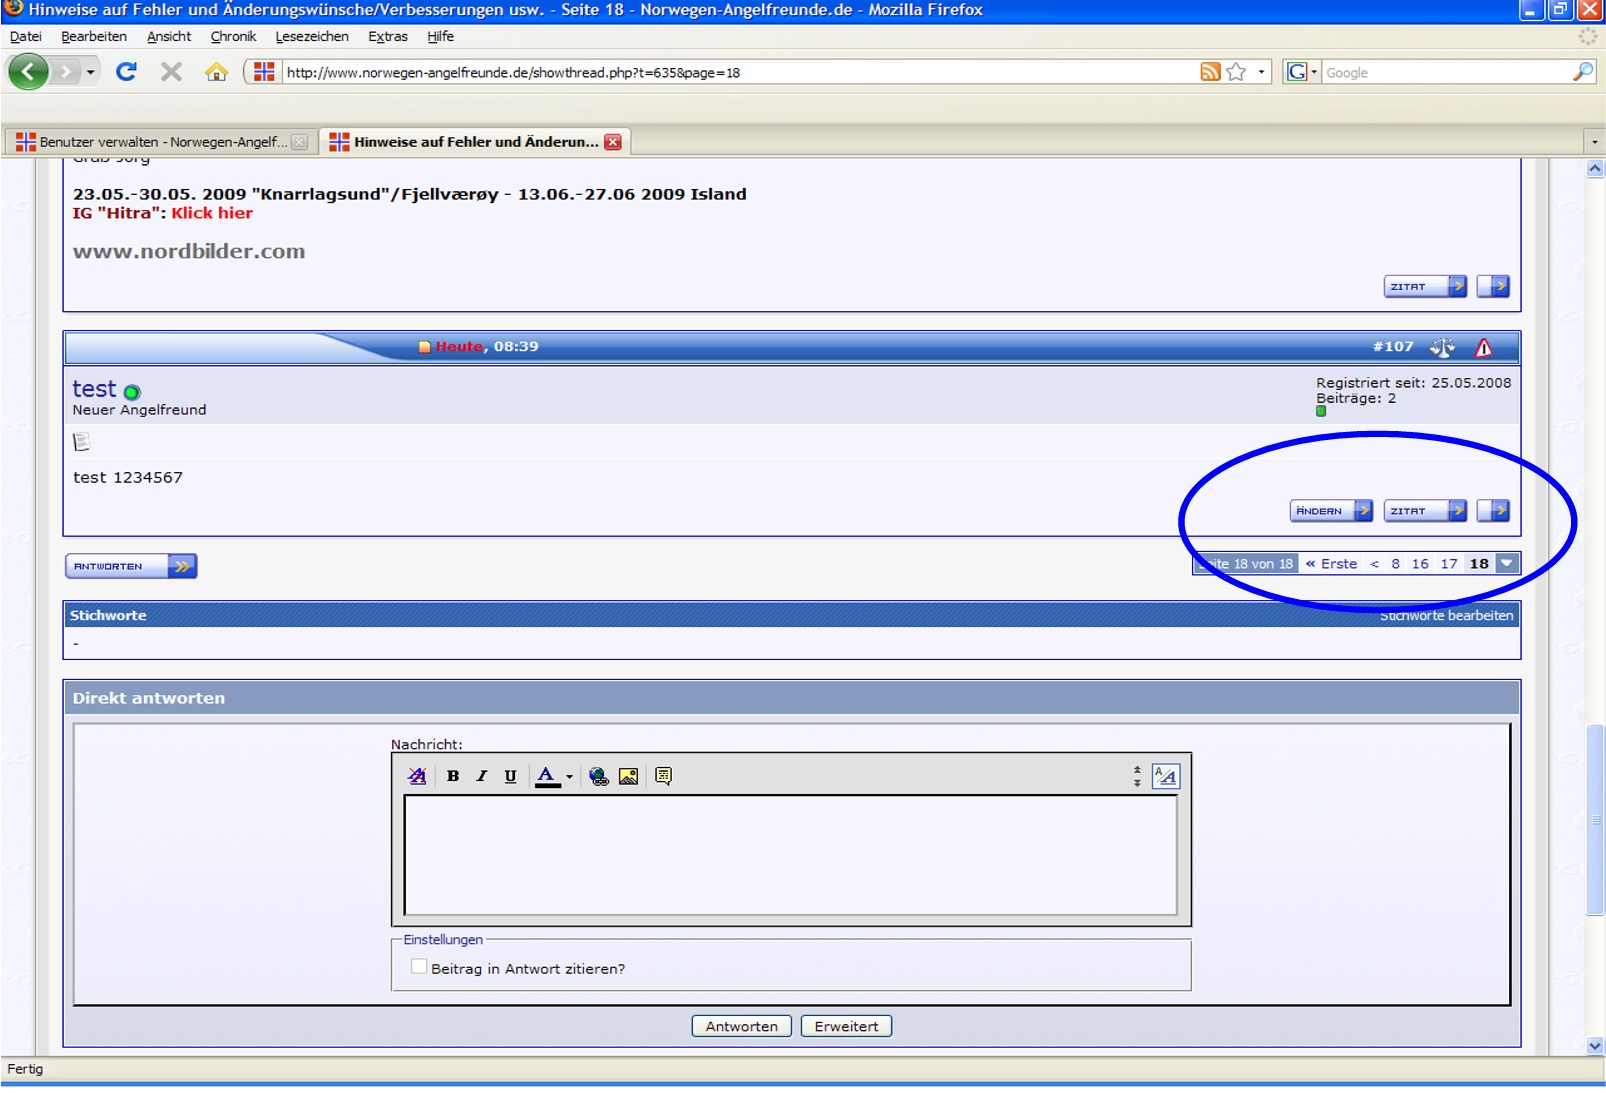Click the ÄNDERN button on test post

click(1331, 511)
